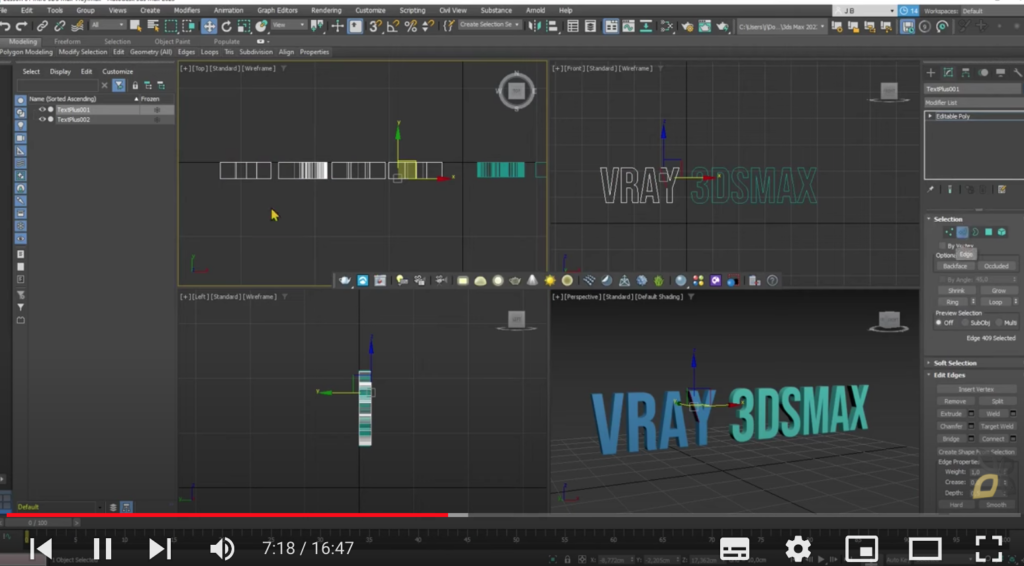Click the Align tool icon
This screenshot has height=566, width=1024.
click(552, 26)
